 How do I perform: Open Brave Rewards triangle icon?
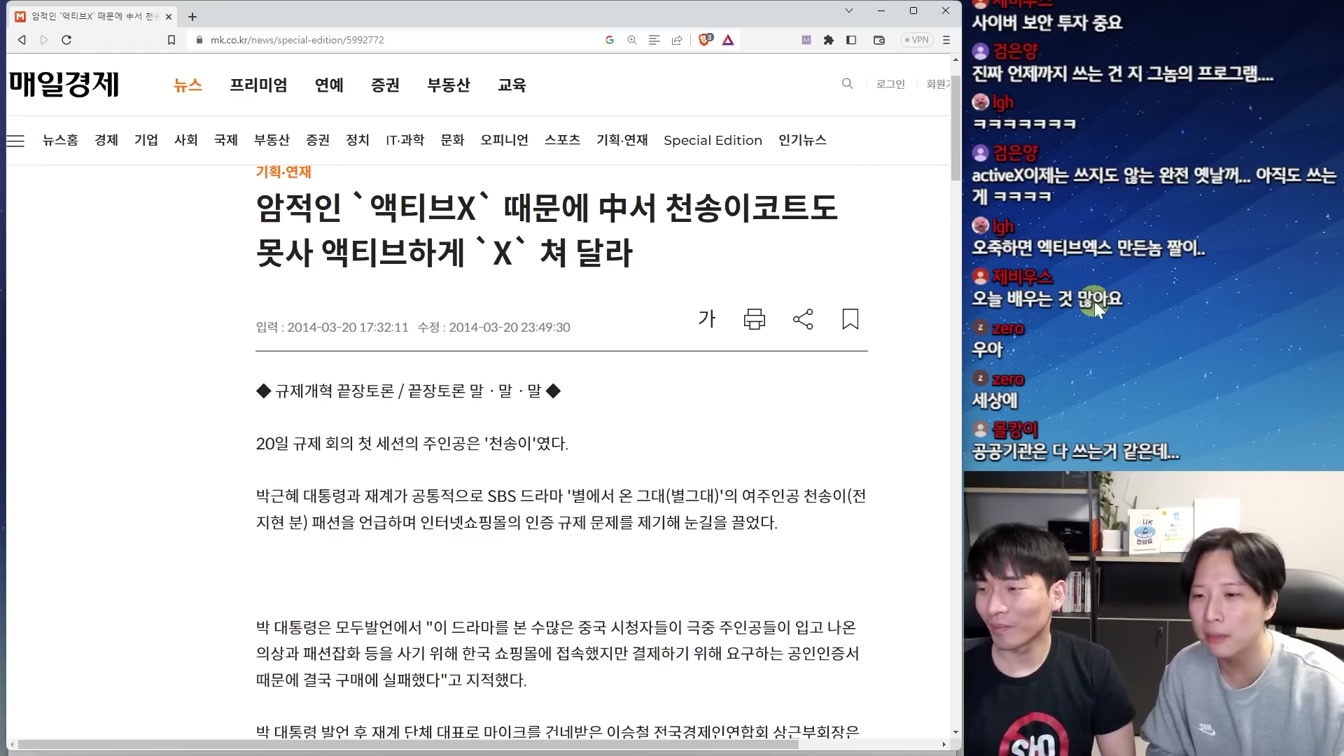[728, 40]
